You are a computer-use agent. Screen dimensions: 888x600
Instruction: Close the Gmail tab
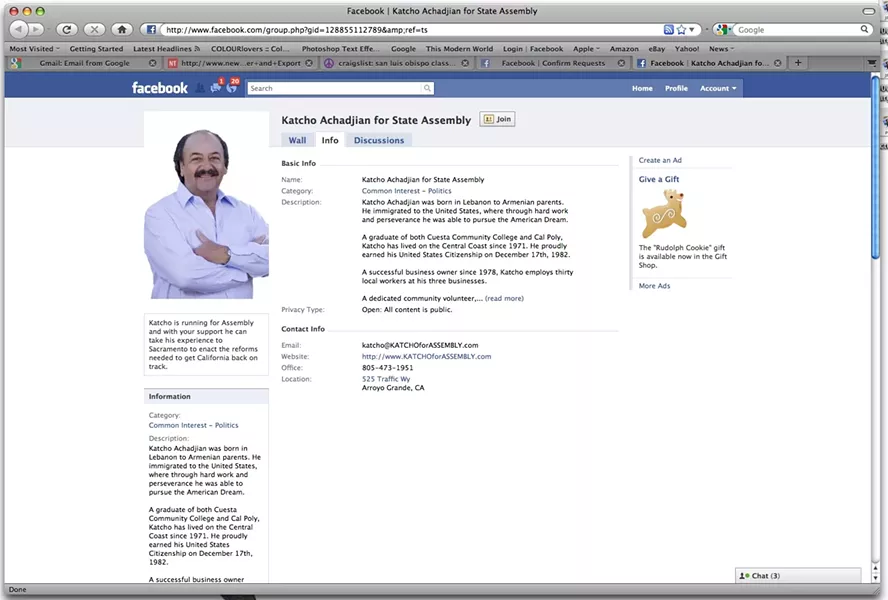(x=152, y=63)
